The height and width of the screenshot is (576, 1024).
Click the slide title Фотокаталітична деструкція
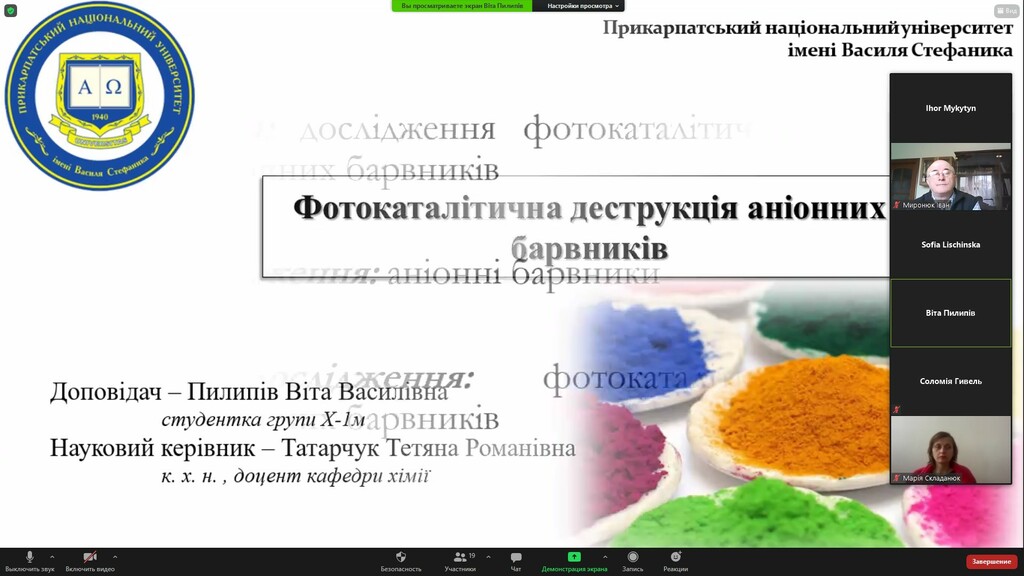point(589,227)
